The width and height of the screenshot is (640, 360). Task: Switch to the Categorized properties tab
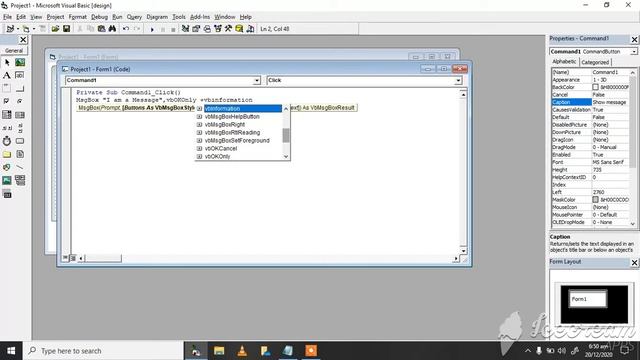click(595, 62)
